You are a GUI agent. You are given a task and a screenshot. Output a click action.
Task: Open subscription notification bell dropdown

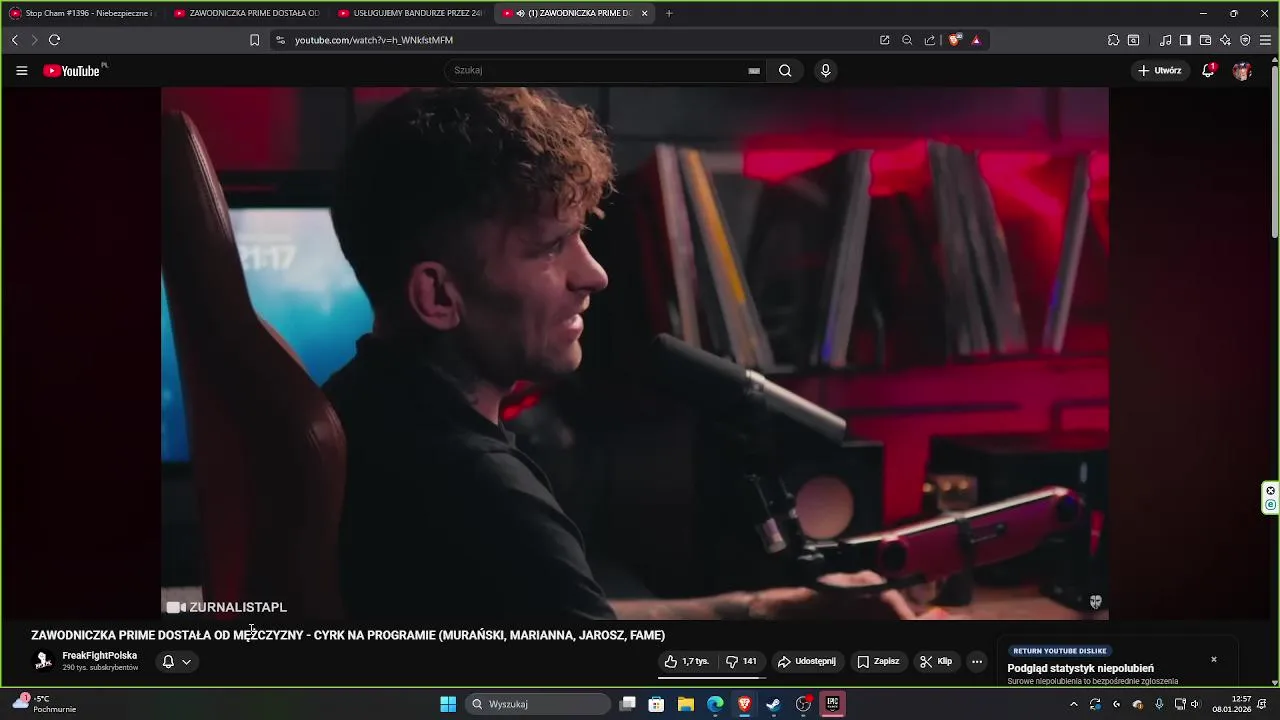177,661
